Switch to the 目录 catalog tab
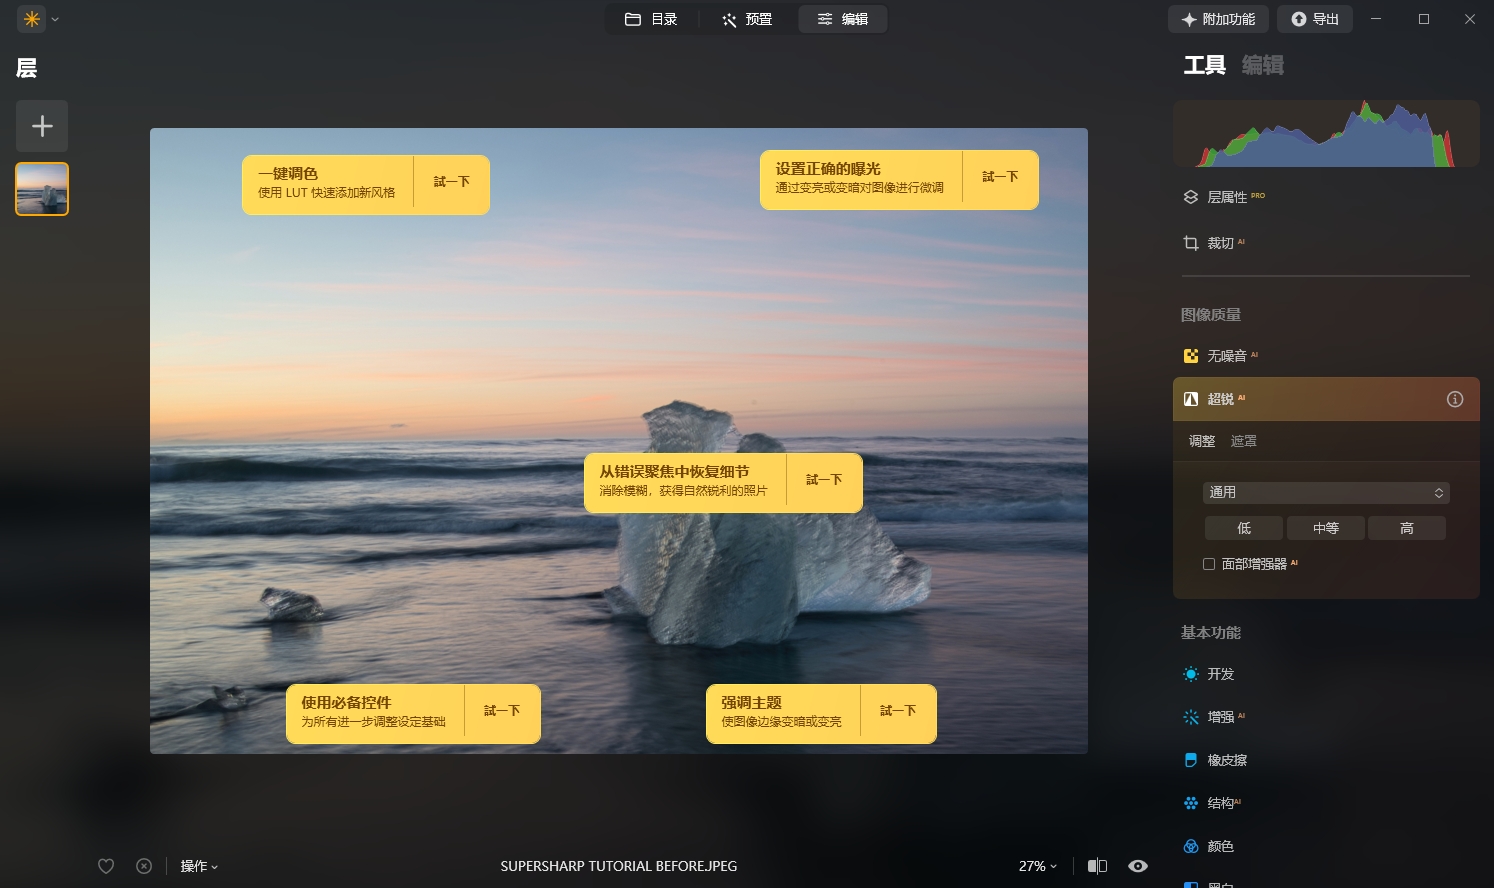The height and width of the screenshot is (888, 1494). (x=651, y=19)
